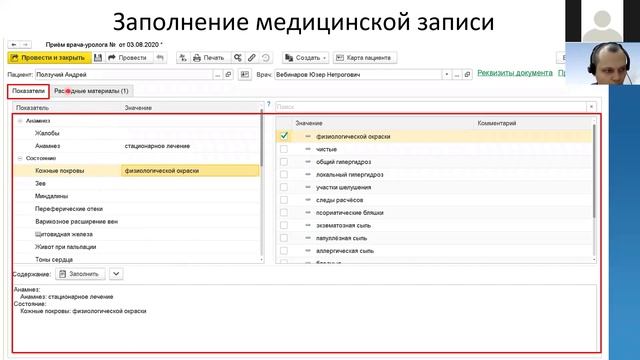Click into the Врач input field

[x=358, y=75]
